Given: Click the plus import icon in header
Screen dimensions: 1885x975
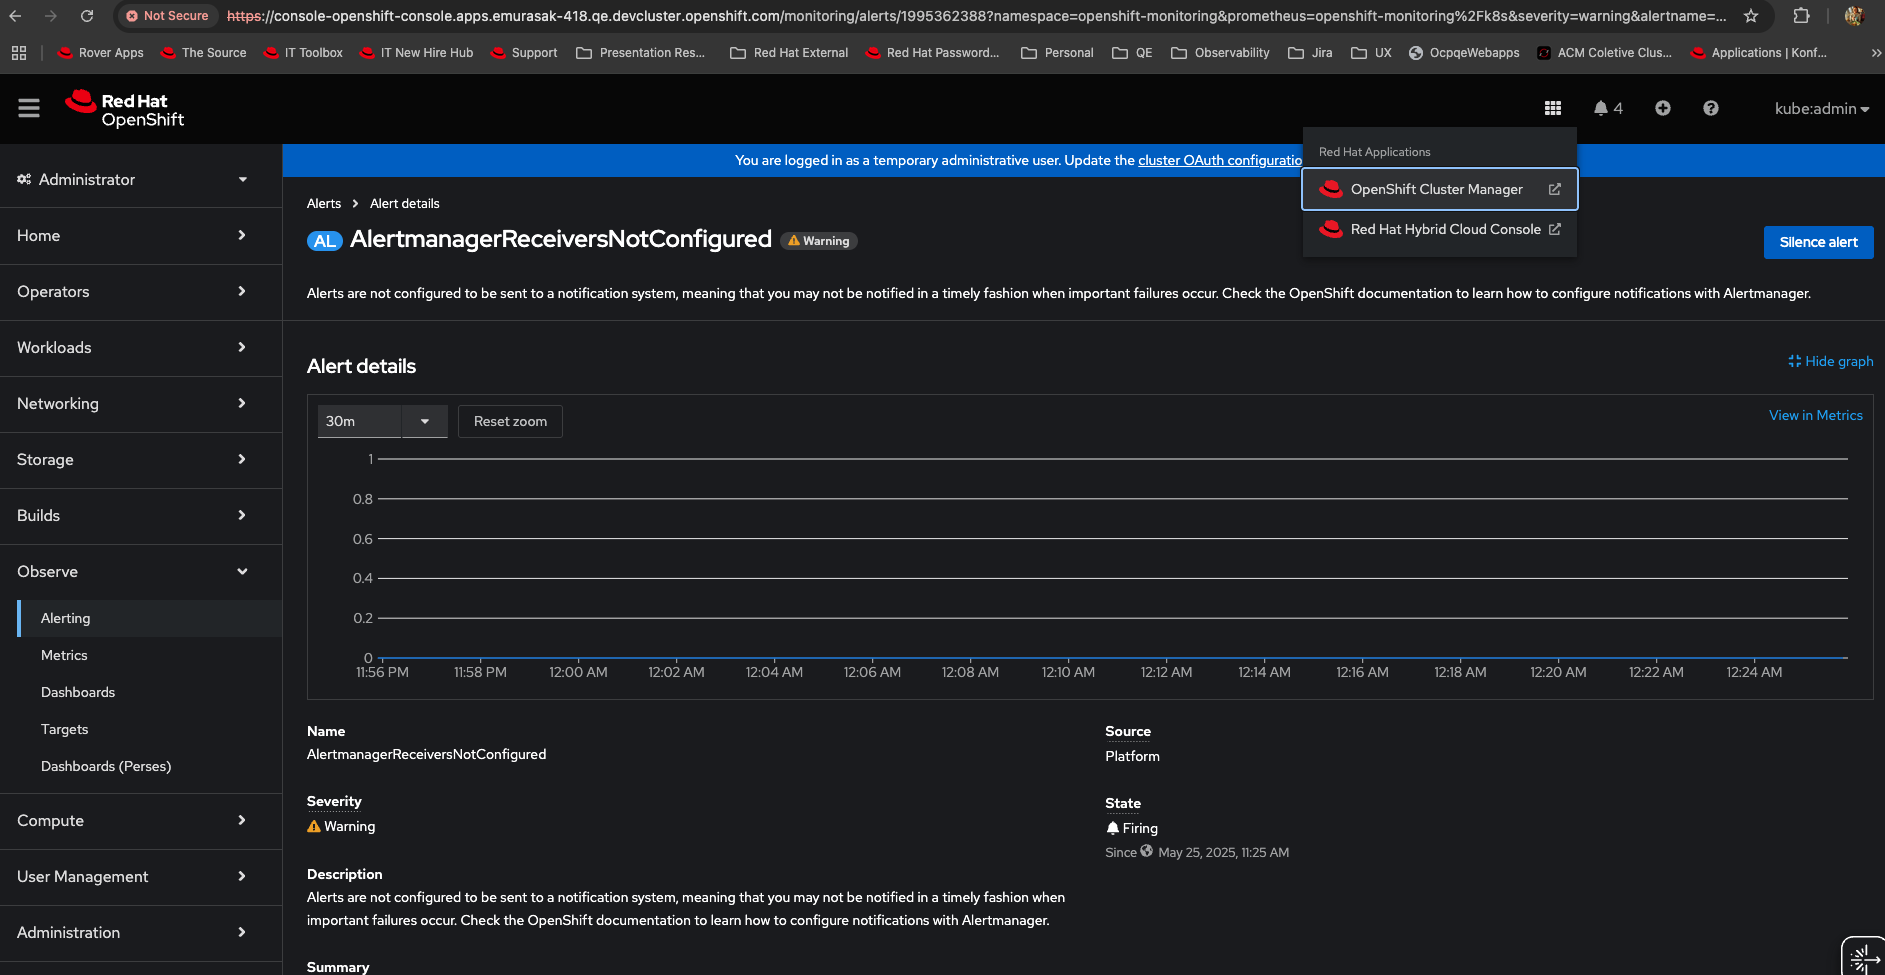Looking at the screenshot, I should pos(1662,108).
